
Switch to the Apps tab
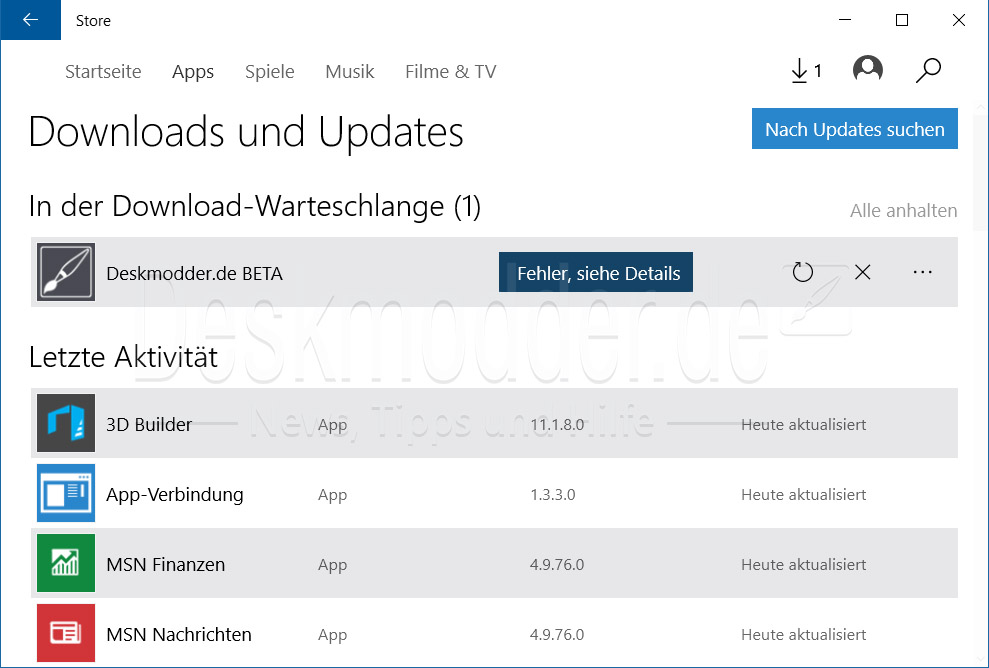(193, 72)
